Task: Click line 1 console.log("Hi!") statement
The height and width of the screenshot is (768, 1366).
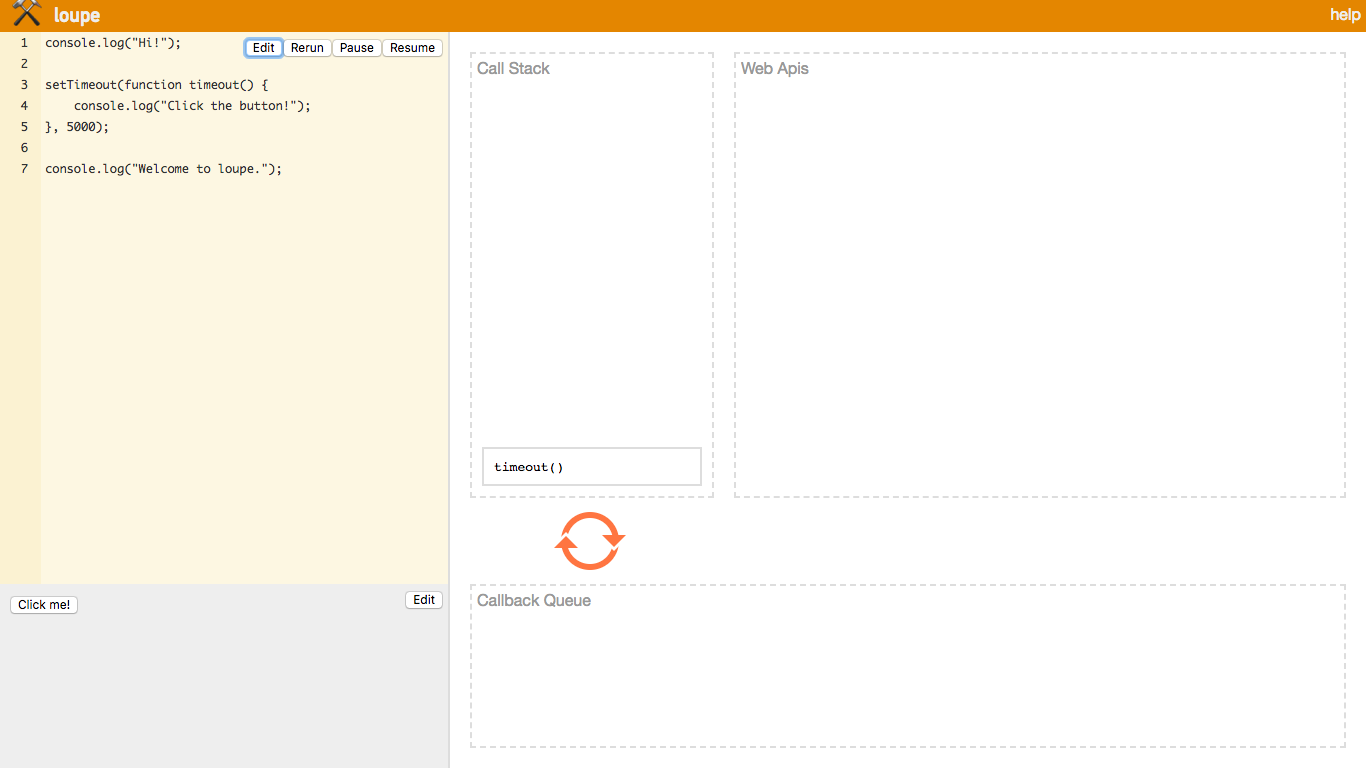Action: 110,42
